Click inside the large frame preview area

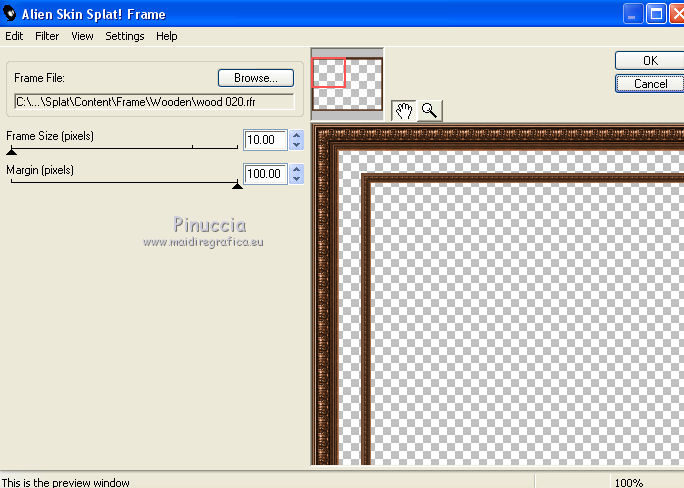[498, 296]
